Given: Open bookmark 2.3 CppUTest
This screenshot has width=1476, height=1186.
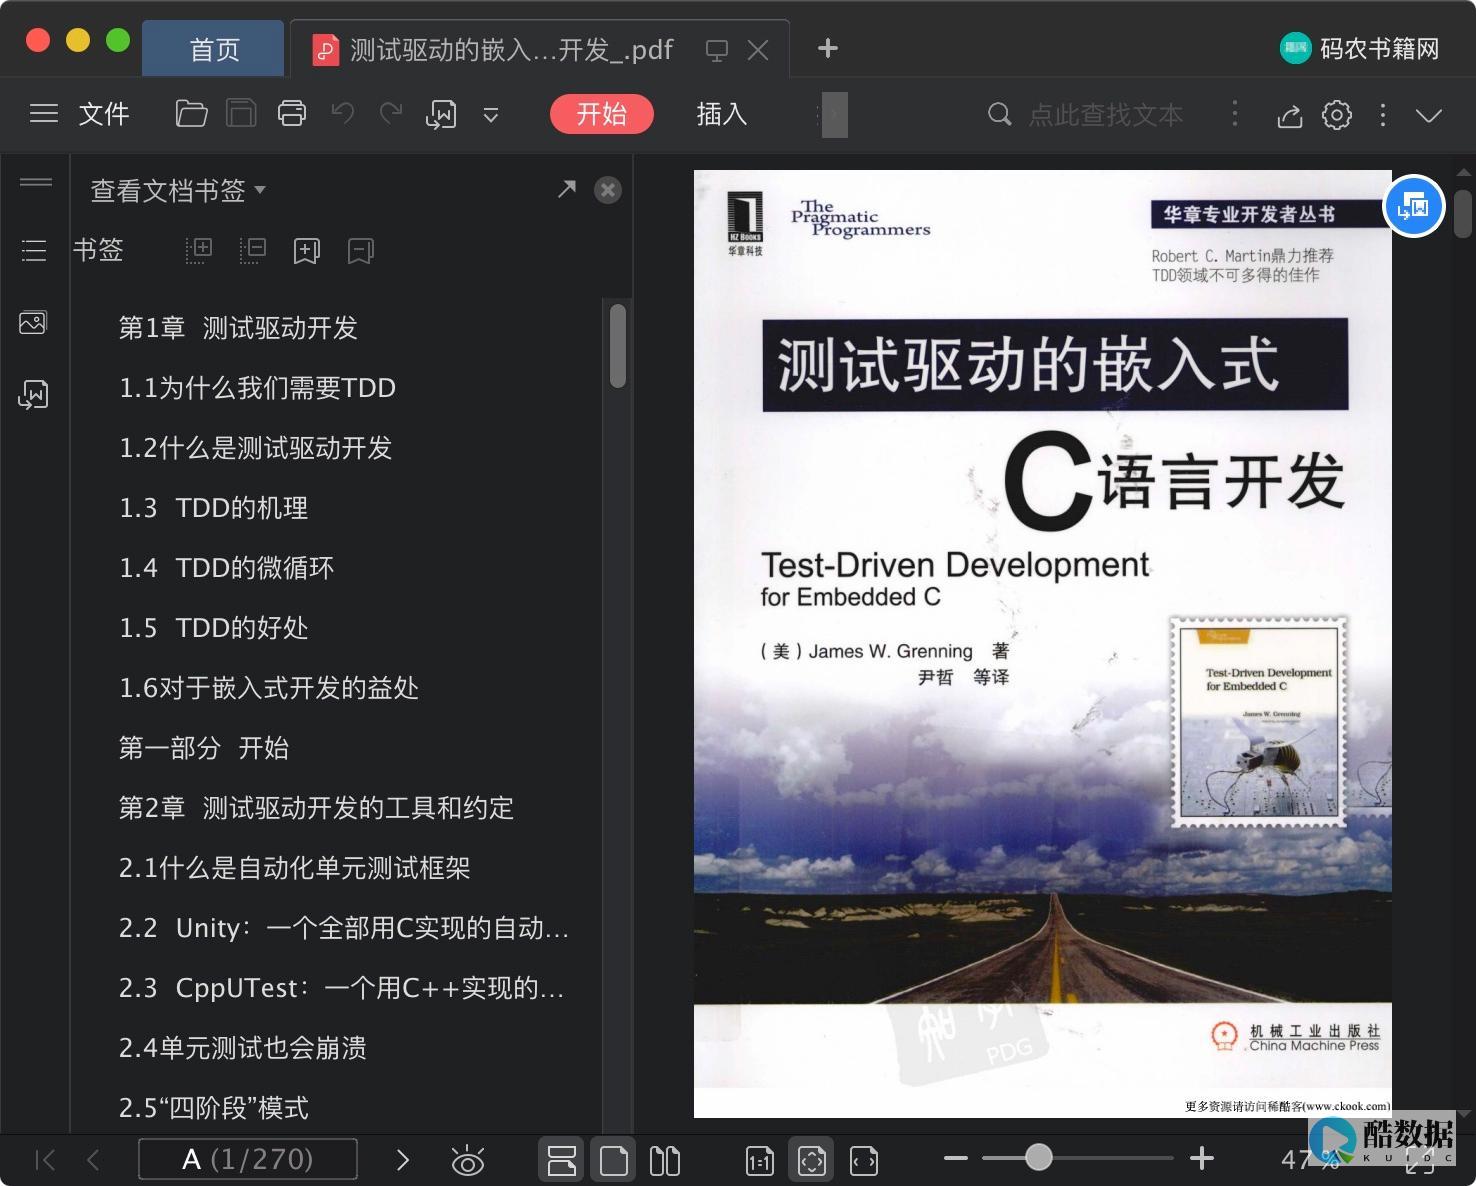Looking at the screenshot, I should point(342,988).
